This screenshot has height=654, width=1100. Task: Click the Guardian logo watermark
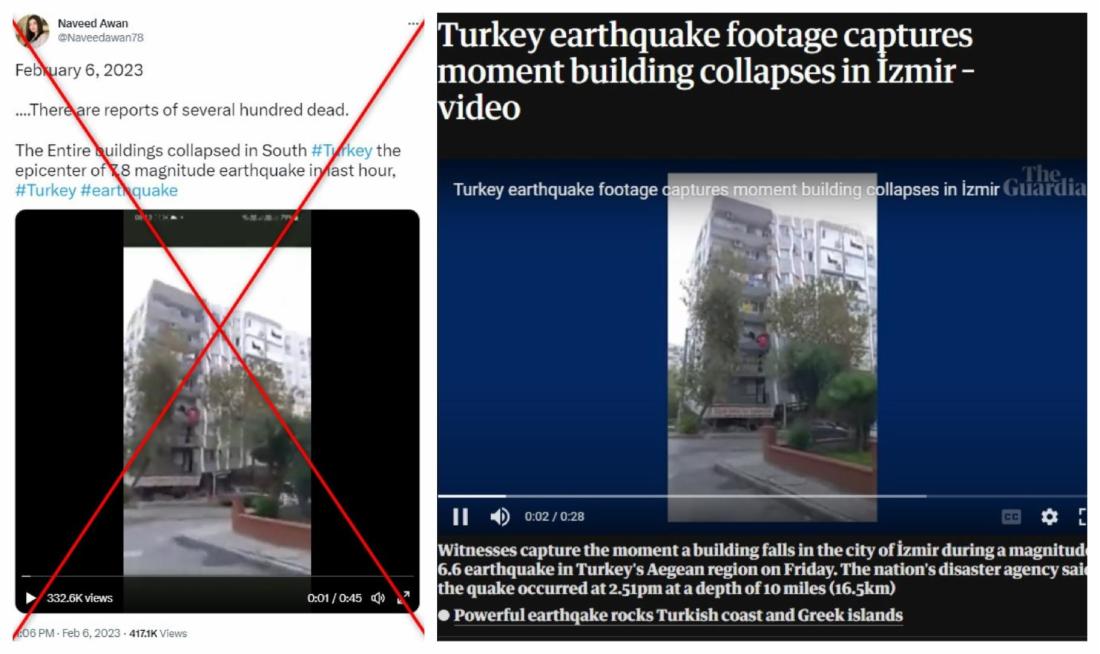point(1044,181)
